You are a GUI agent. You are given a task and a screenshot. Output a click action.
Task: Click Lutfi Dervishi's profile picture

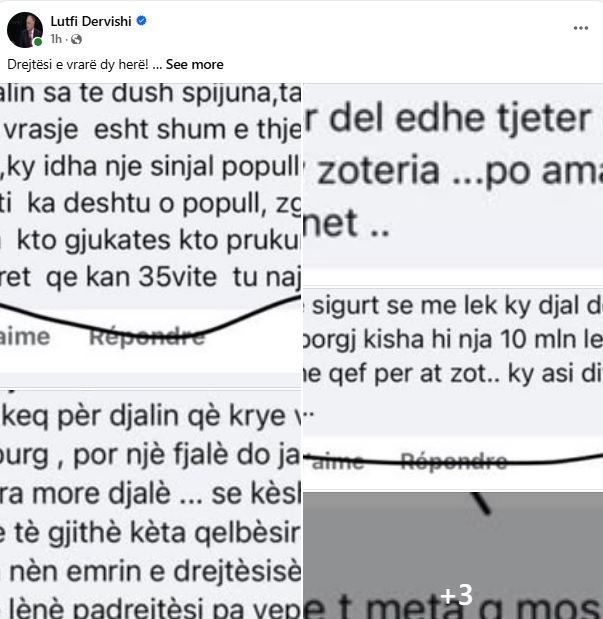click(x=25, y=30)
